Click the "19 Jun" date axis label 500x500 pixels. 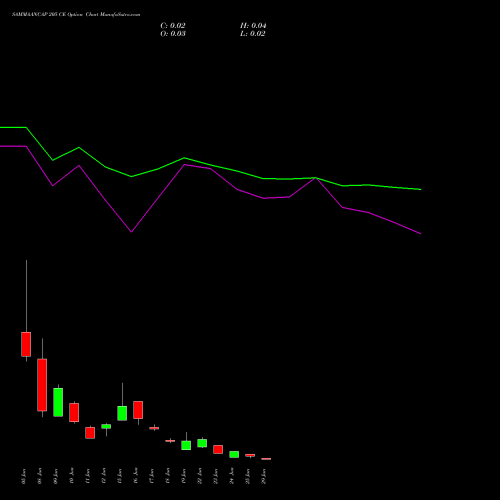(x=184, y=476)
